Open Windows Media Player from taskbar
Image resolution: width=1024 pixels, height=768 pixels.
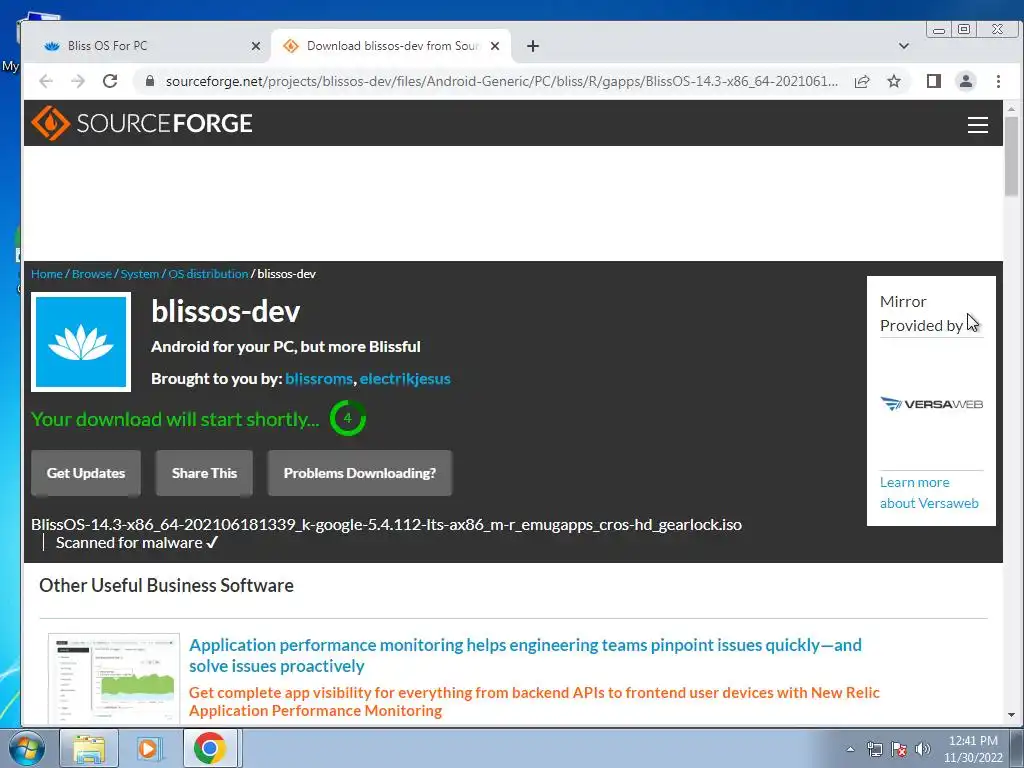(148, 748)
